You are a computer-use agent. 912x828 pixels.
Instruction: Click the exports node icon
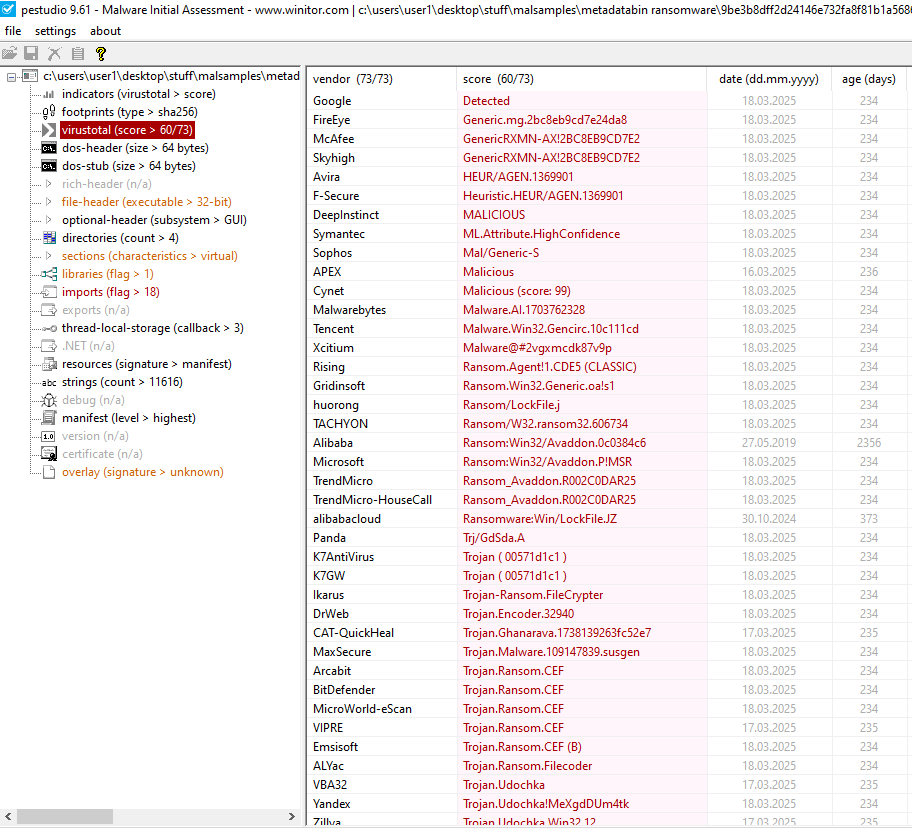coord(49,310)
